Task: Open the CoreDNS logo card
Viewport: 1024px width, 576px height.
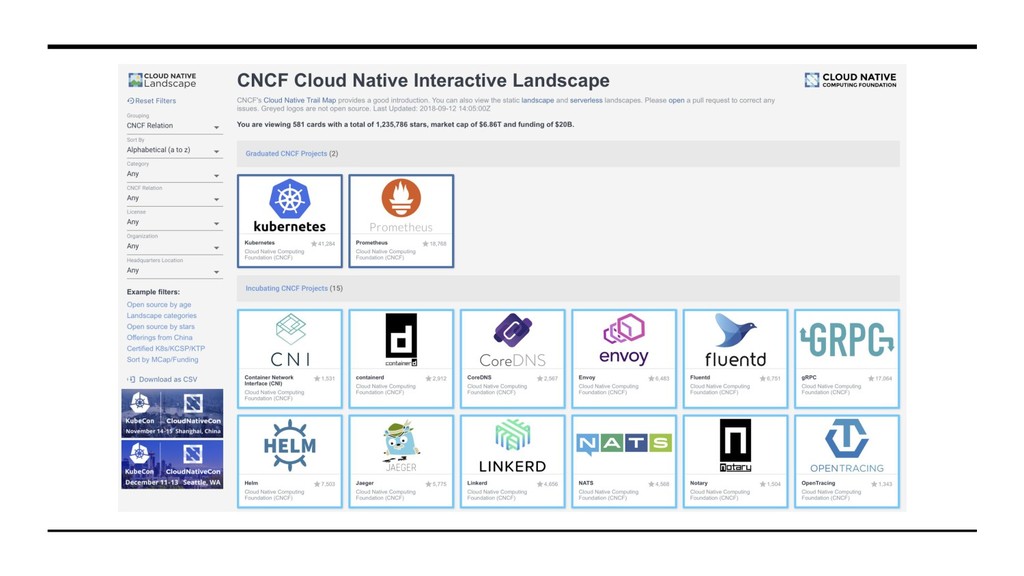Action: click(x=513, y=340)
